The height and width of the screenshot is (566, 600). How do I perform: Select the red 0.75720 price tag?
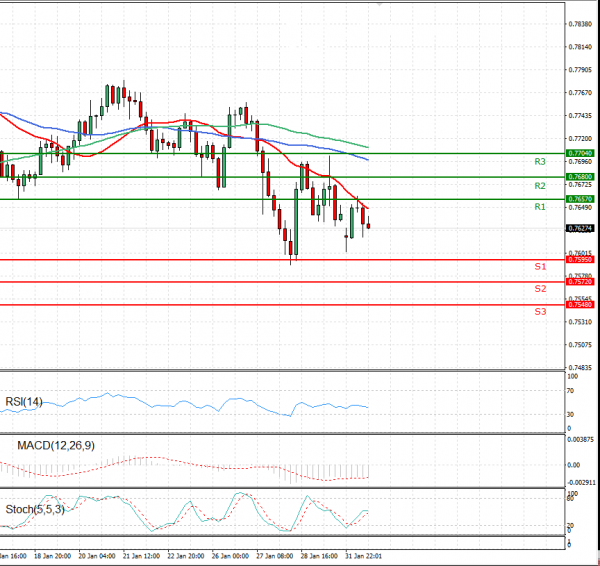tap(580, 282)
